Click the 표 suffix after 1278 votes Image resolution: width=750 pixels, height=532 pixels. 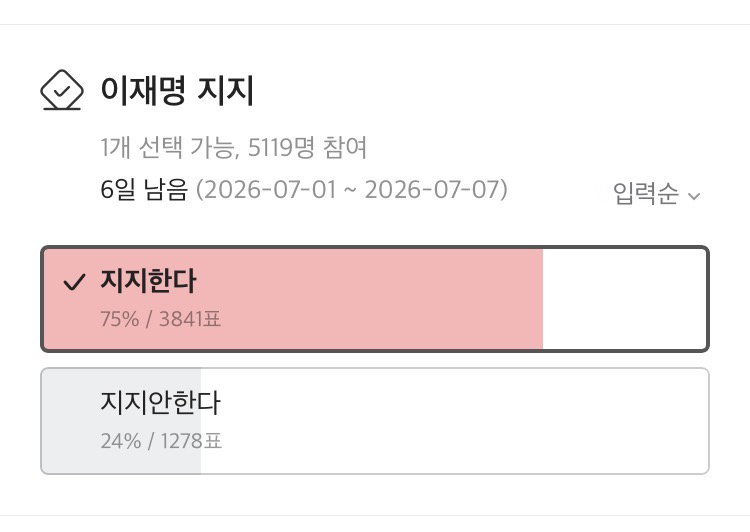pos(213,441)
